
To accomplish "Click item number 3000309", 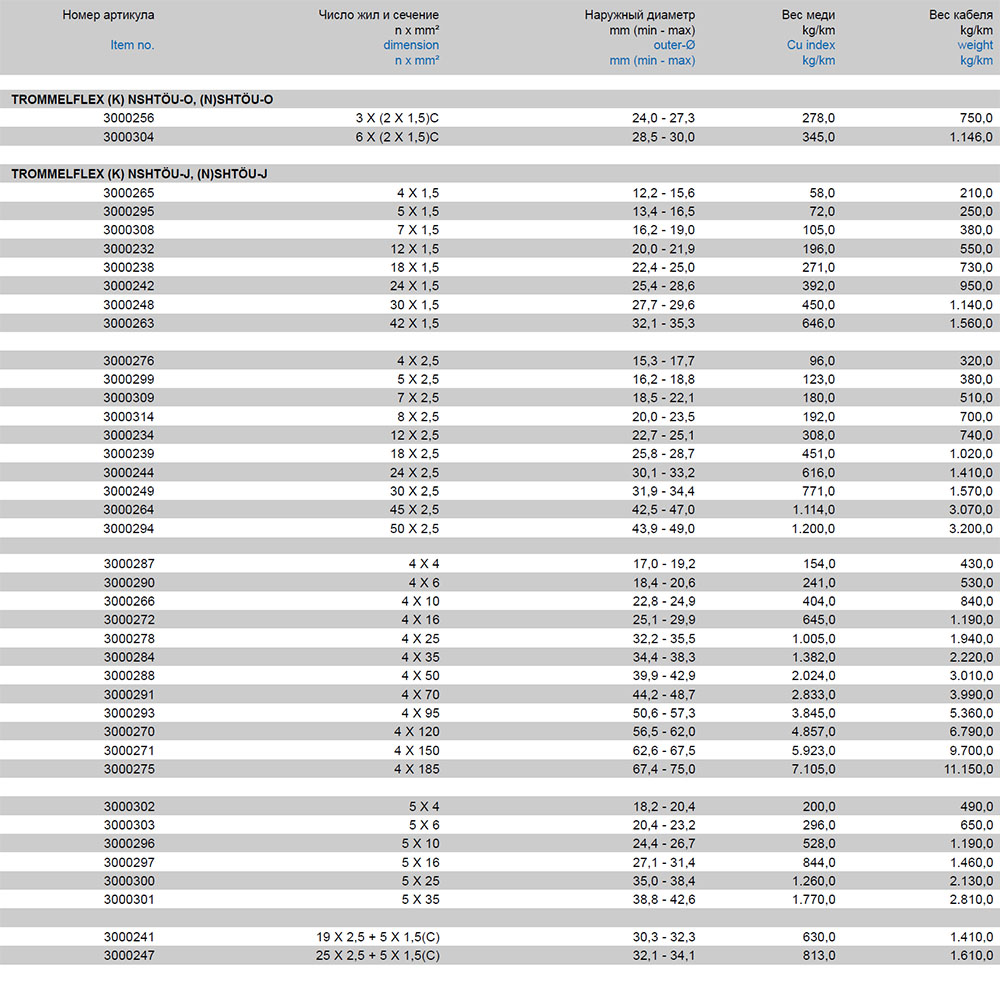I will click(x=129, y=398).
